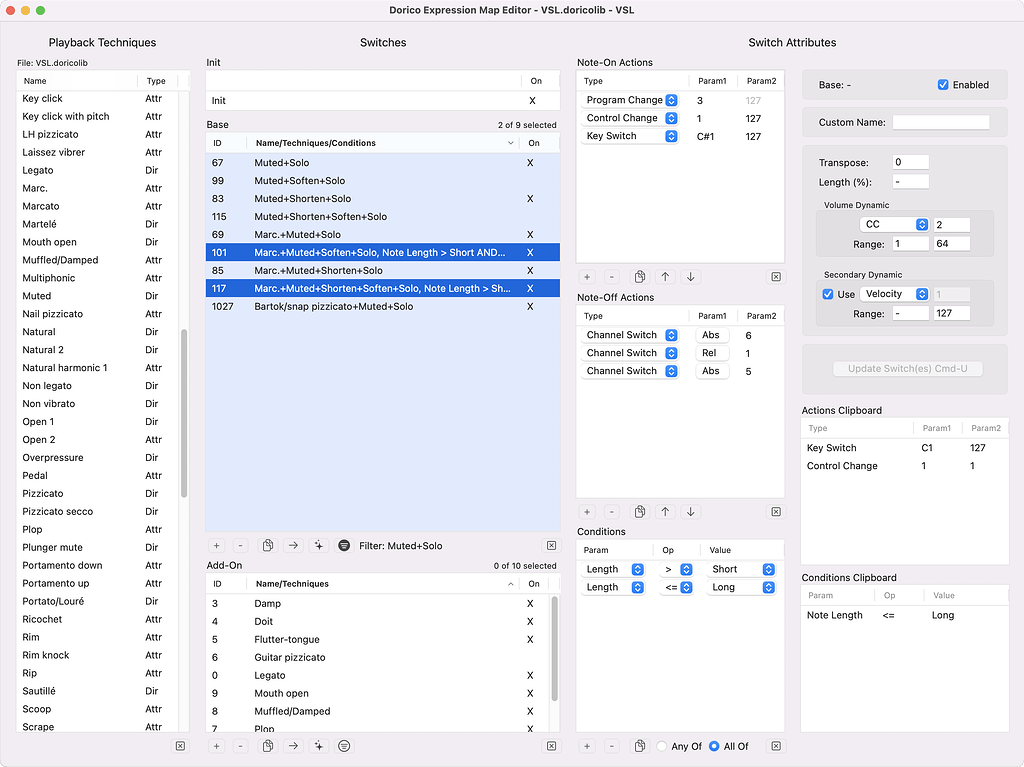Add a new switch to the Base list
This screenshot has height=767, width=1024.
point(216,545)
